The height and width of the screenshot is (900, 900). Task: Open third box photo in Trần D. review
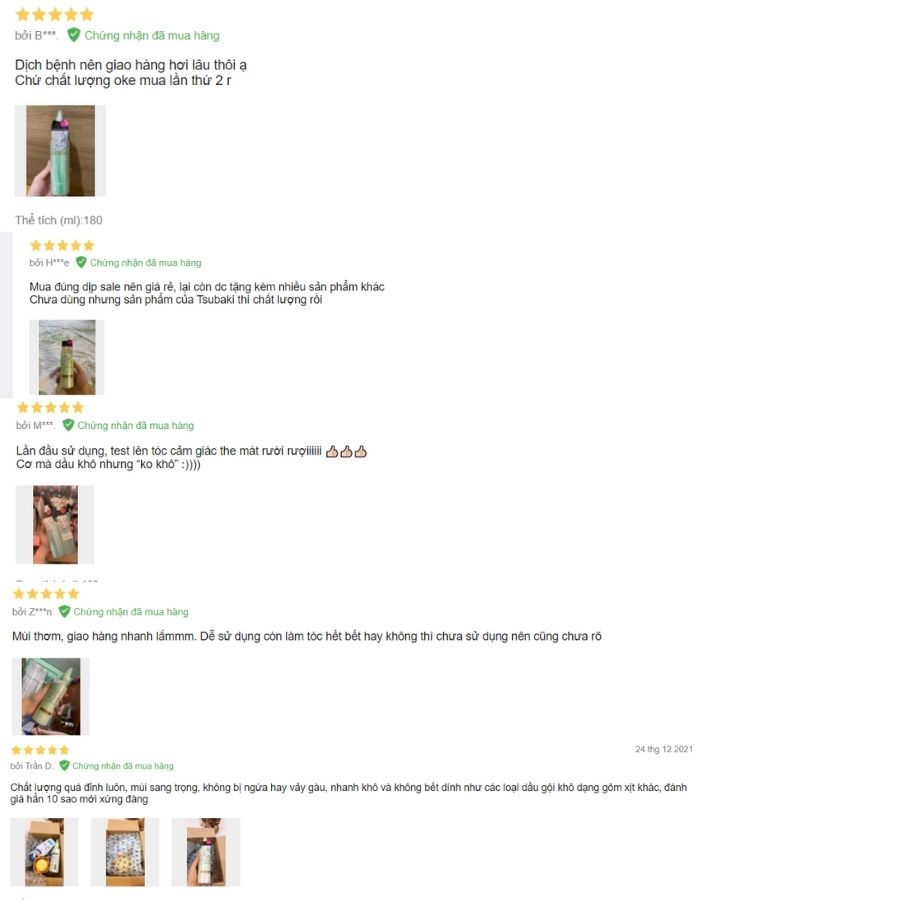[x=206, y=852]
